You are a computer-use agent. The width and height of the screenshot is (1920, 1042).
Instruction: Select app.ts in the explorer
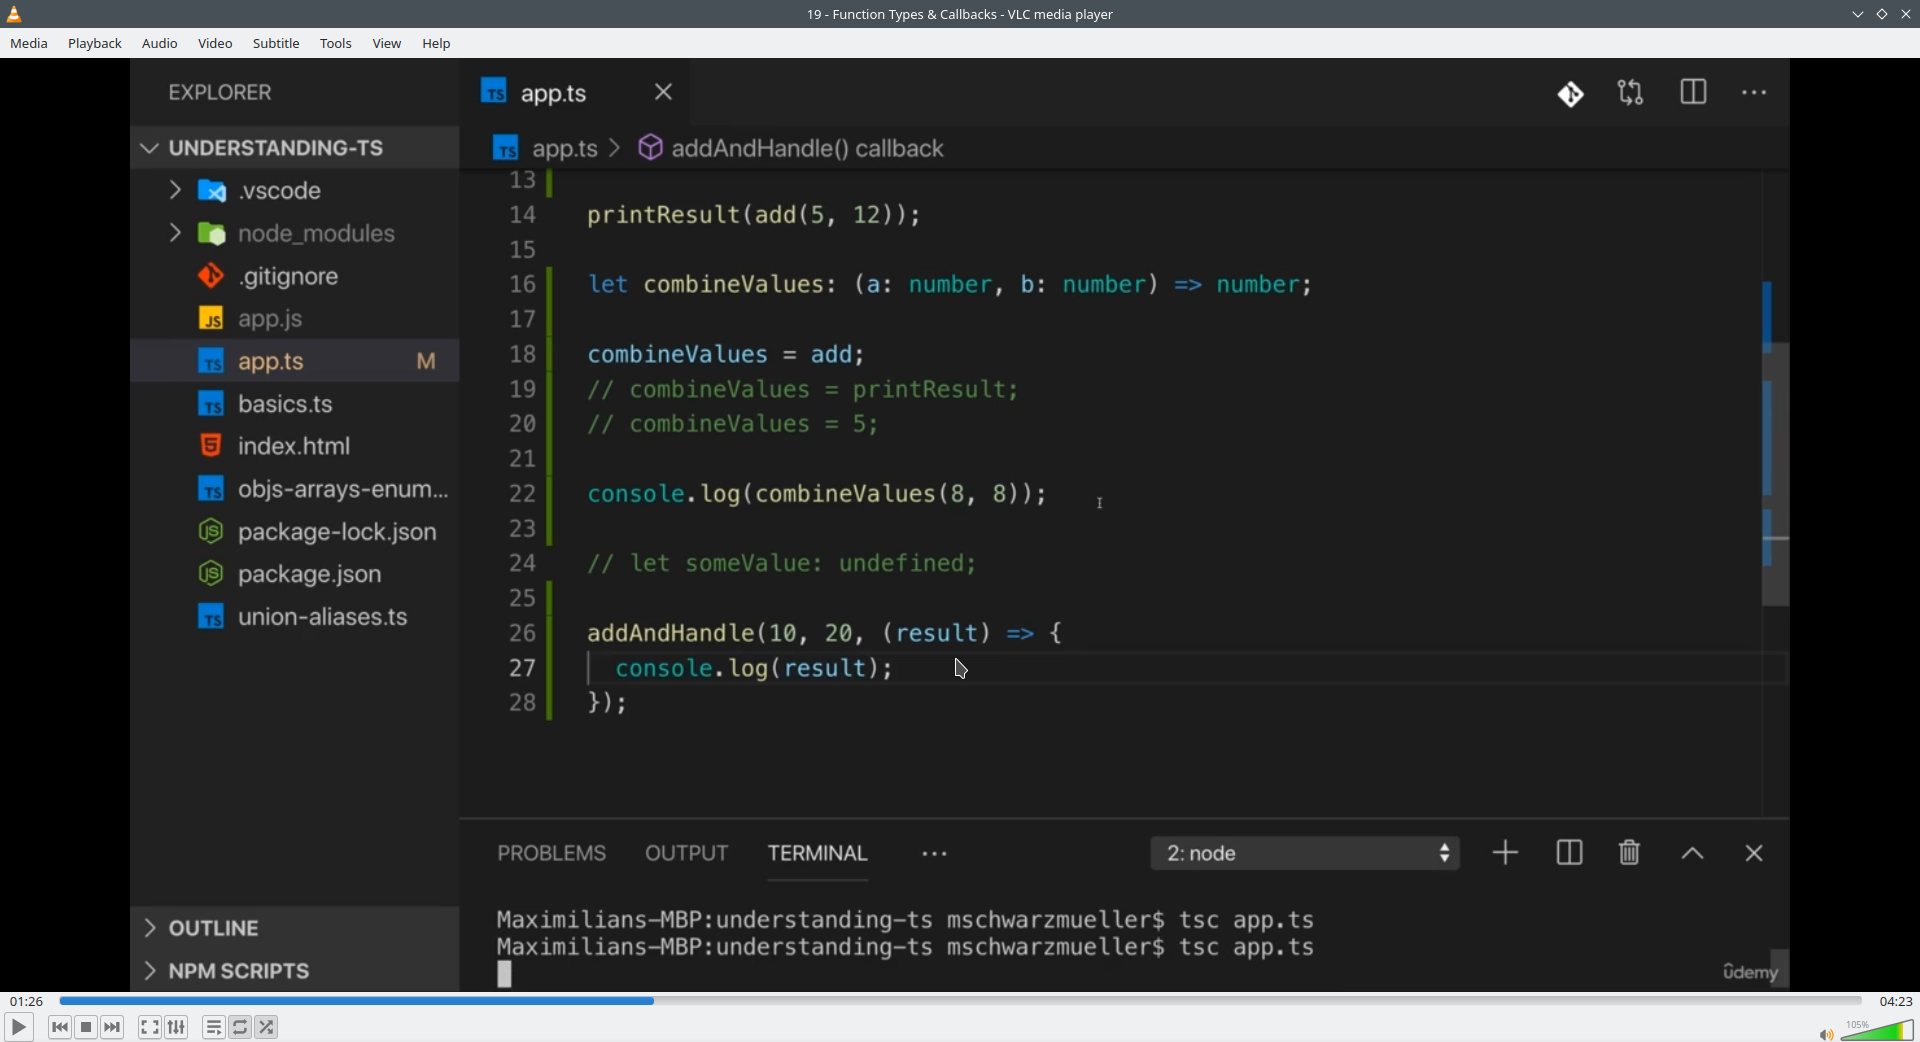coord(295,361)
